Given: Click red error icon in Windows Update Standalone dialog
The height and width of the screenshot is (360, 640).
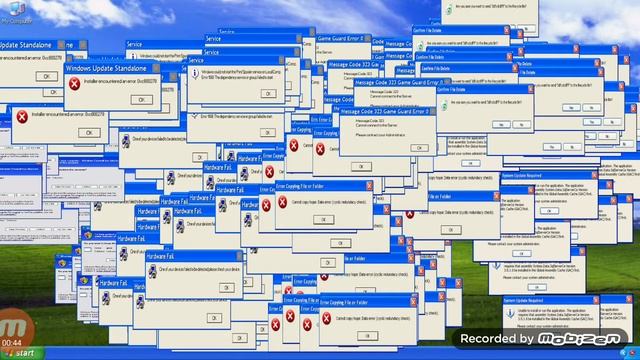Looking at the screenshot, I should coord(74,84).
